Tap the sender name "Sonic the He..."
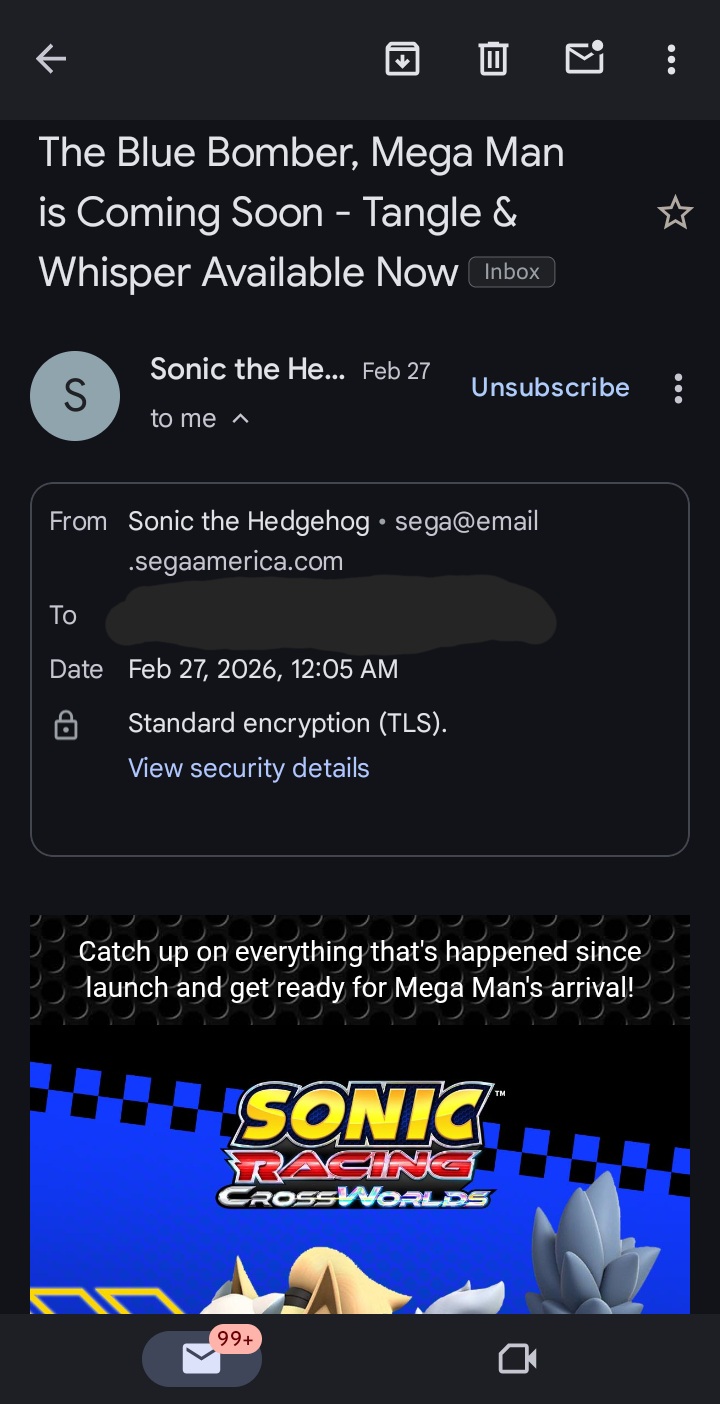 click(247, 370)
